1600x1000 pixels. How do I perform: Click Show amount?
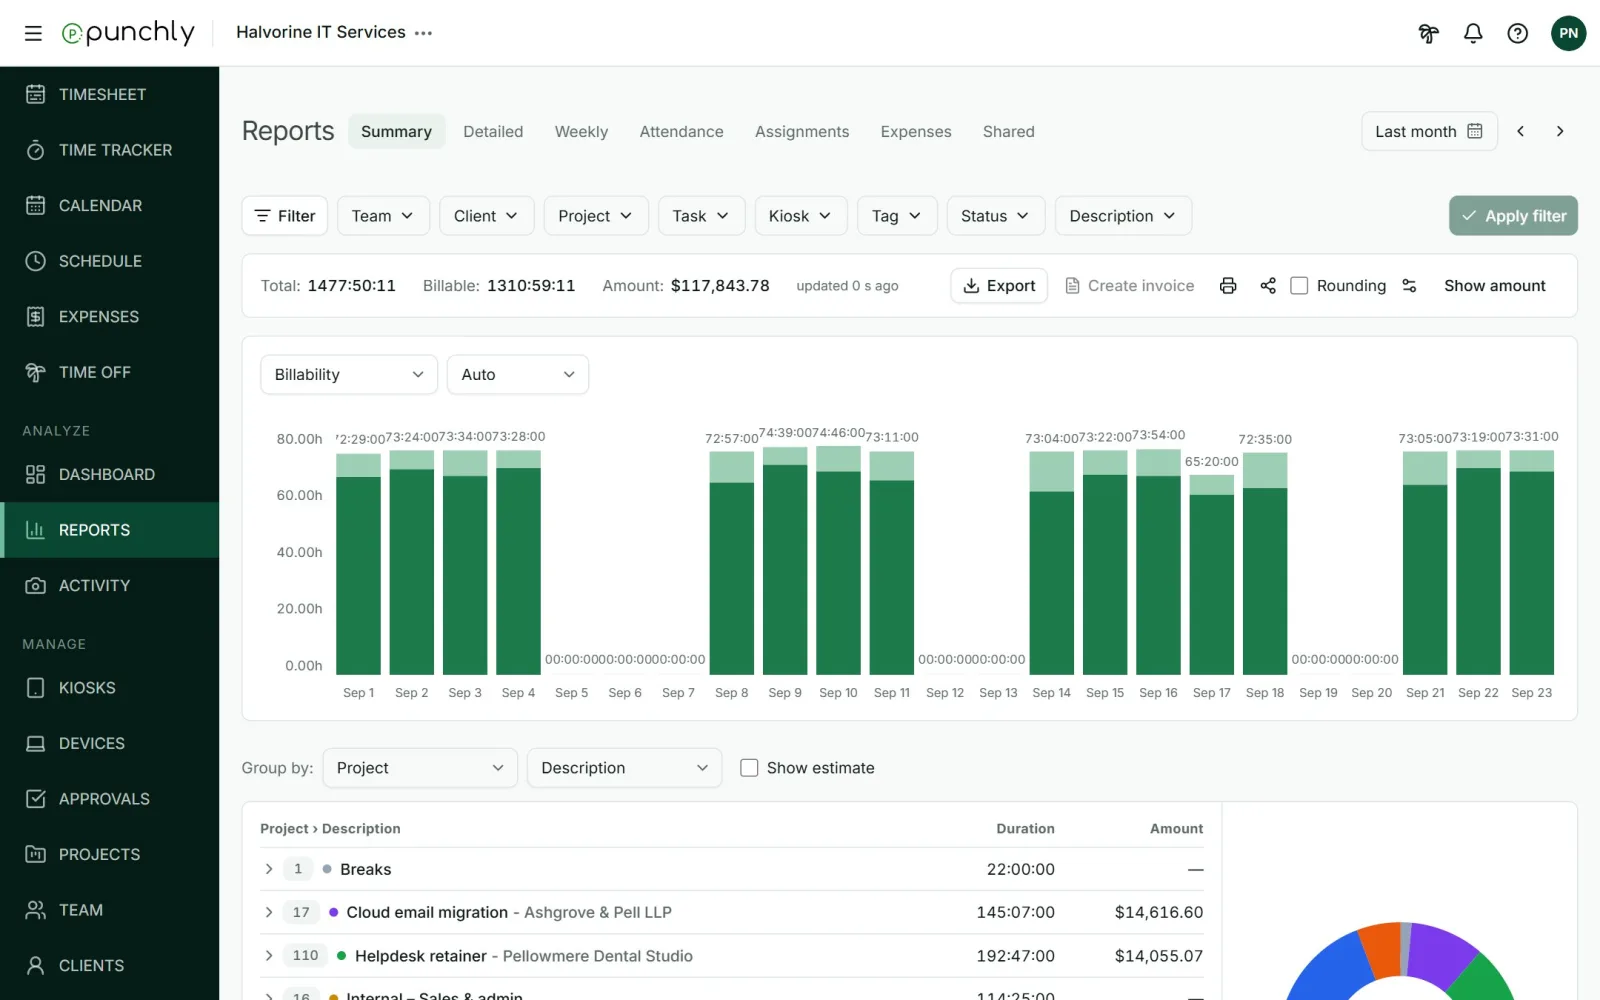click(x=1494, y=286)
